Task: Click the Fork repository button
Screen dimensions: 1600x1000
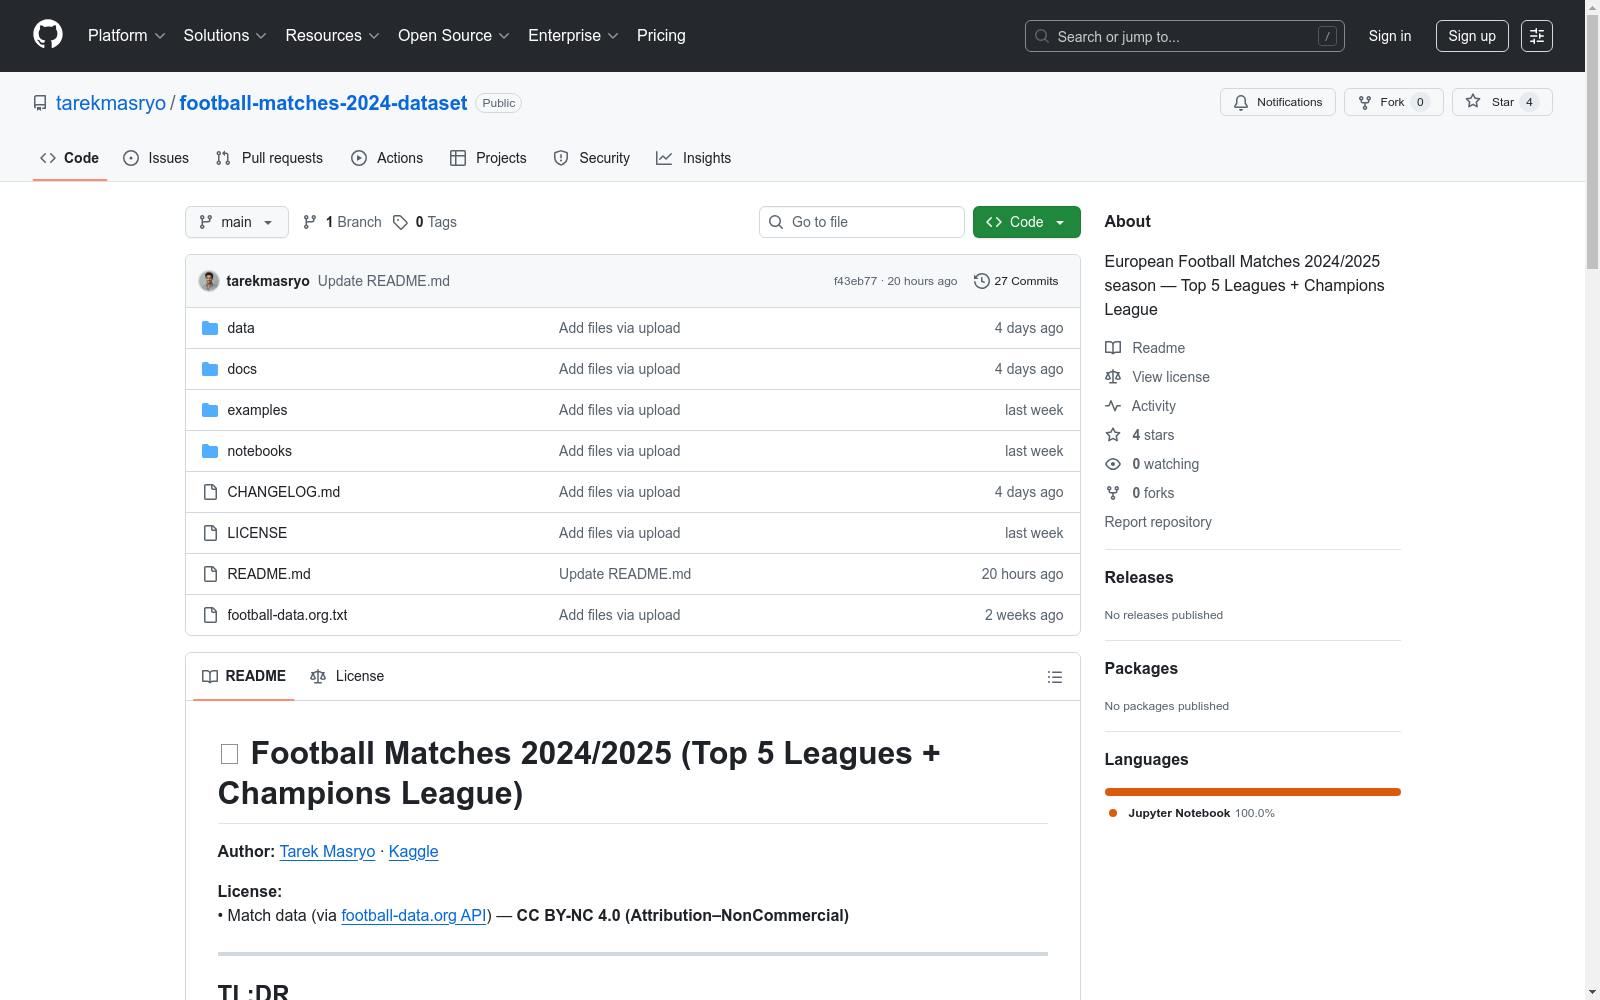Action: pyautogui.click(x=1392, y=102)
